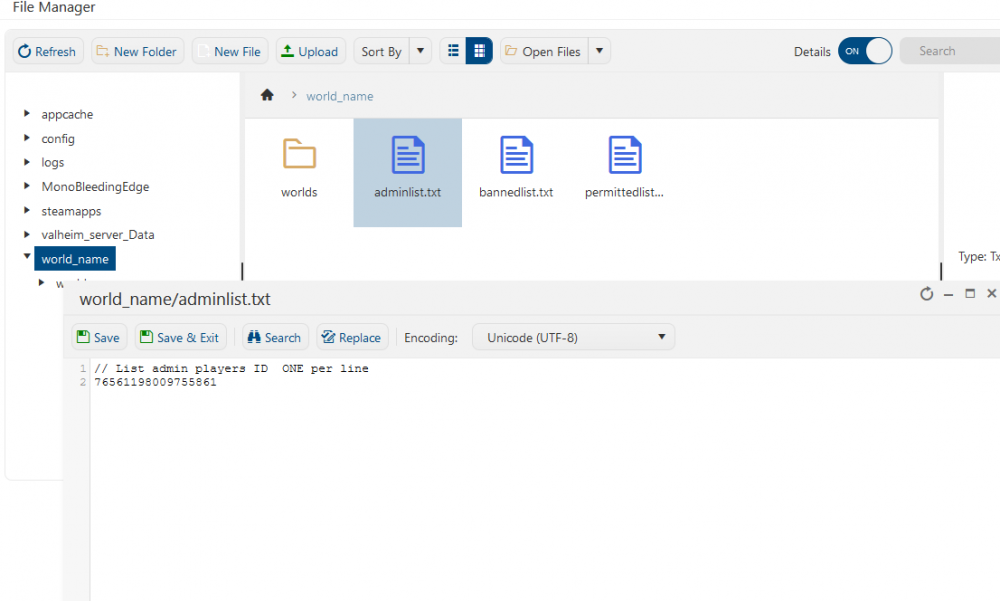Click the Refresh toolbar button
This screenshot has height=601, width=1000.
pyautogui.click(x=47, y=51)
